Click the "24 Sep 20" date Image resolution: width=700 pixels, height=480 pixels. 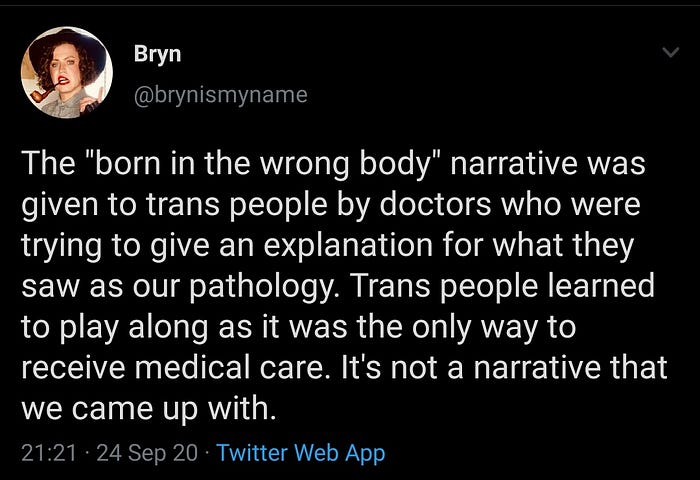pyautogui.click(x=147, y=453)
